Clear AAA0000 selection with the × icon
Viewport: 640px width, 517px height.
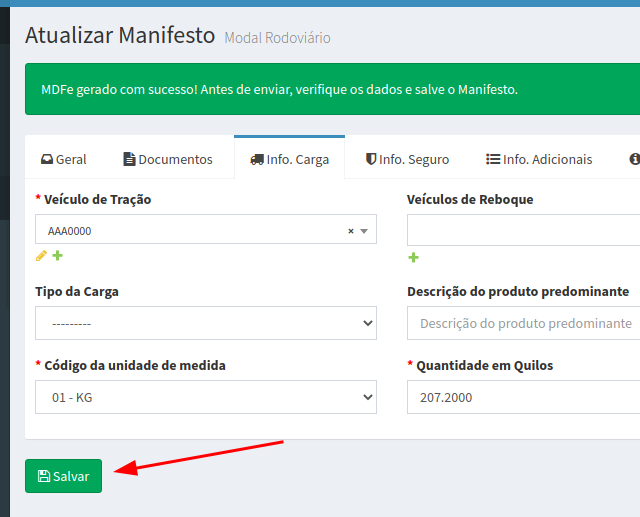pyautogui.click(x=351, y=231)
